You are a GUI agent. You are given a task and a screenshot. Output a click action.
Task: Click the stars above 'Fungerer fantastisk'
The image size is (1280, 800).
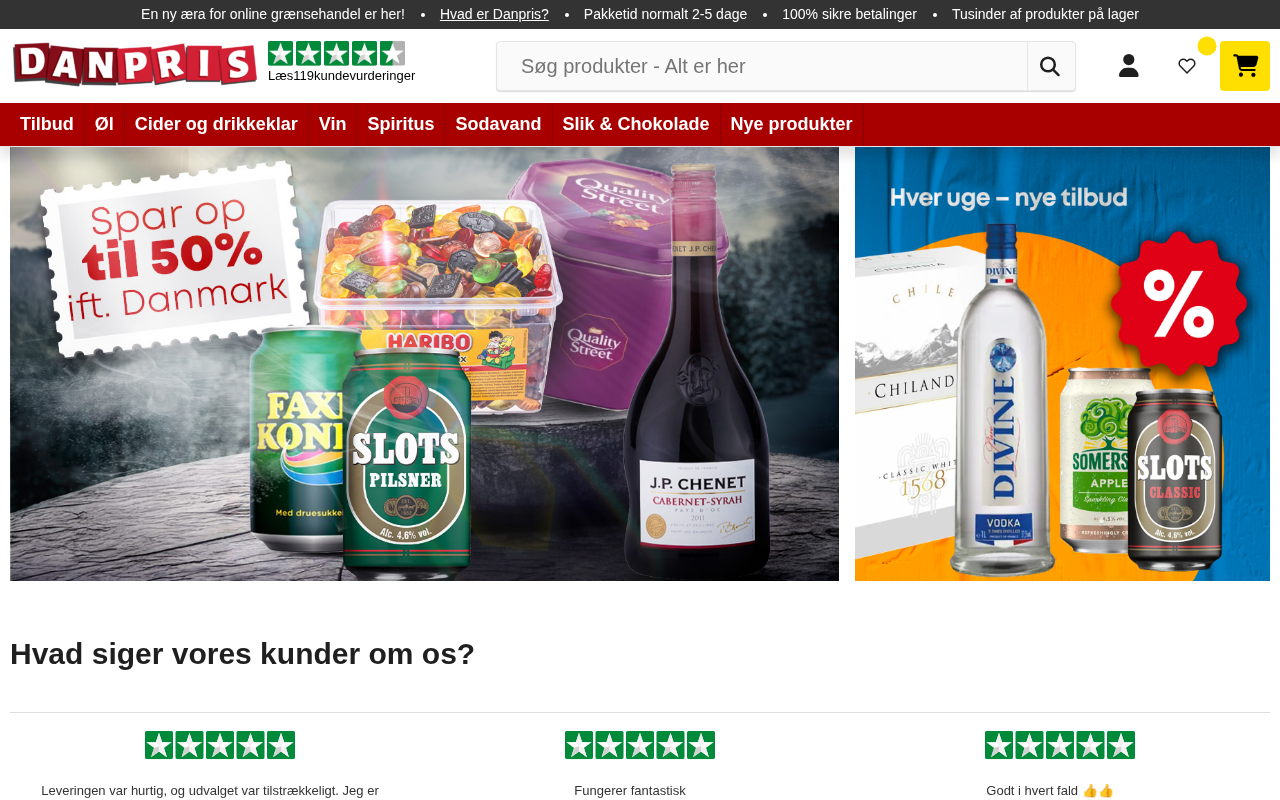(640, 745)
